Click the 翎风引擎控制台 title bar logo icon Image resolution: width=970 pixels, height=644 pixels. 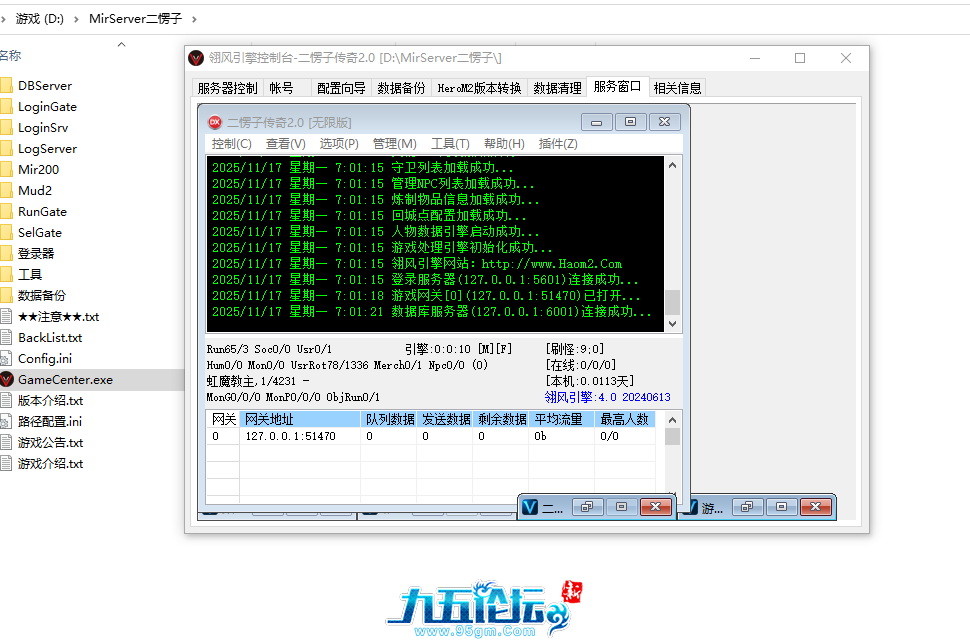click(x=196, y=58)
